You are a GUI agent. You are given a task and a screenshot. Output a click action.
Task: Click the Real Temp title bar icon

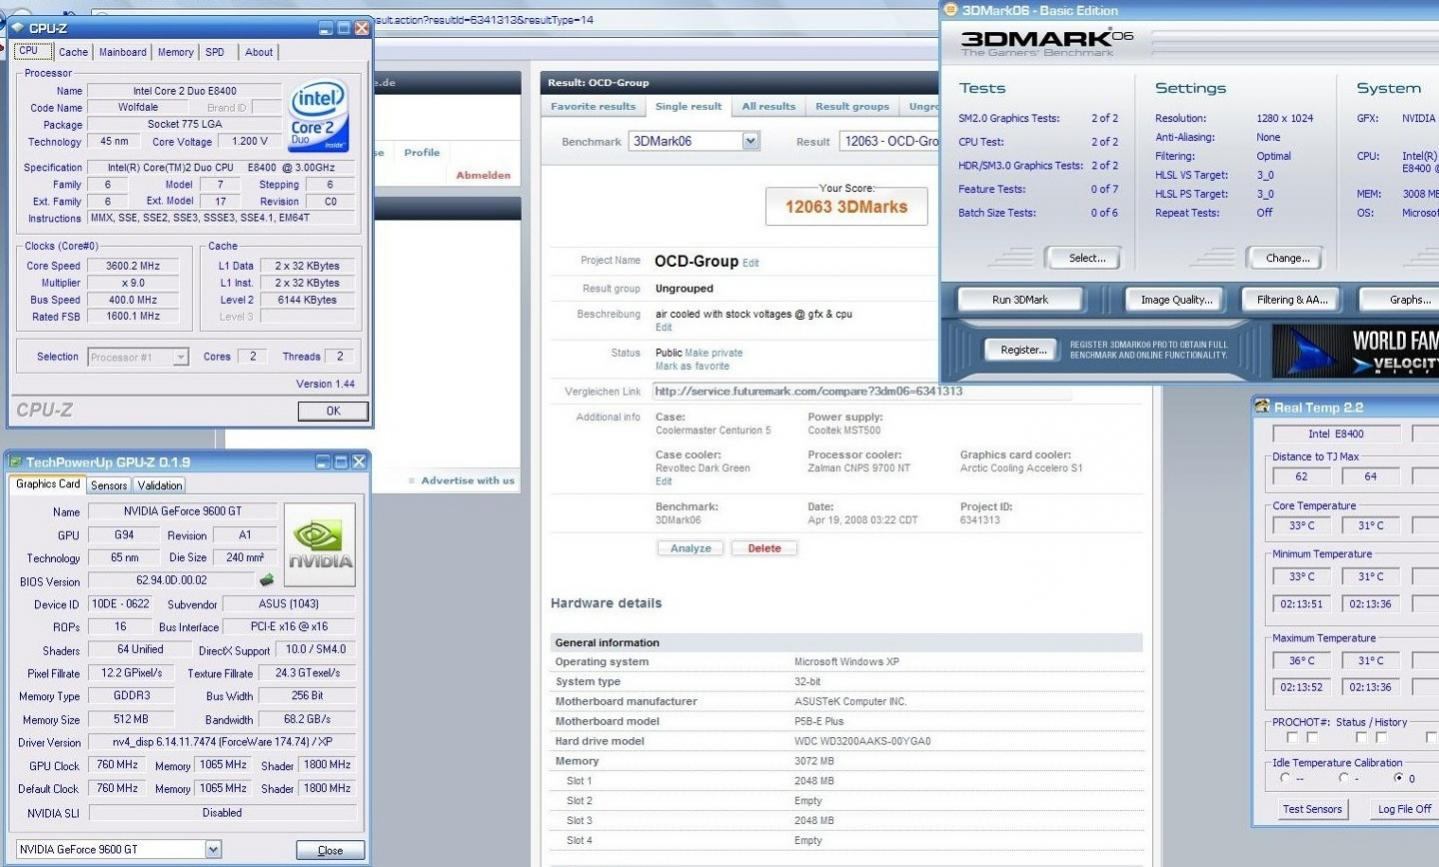1262,406
